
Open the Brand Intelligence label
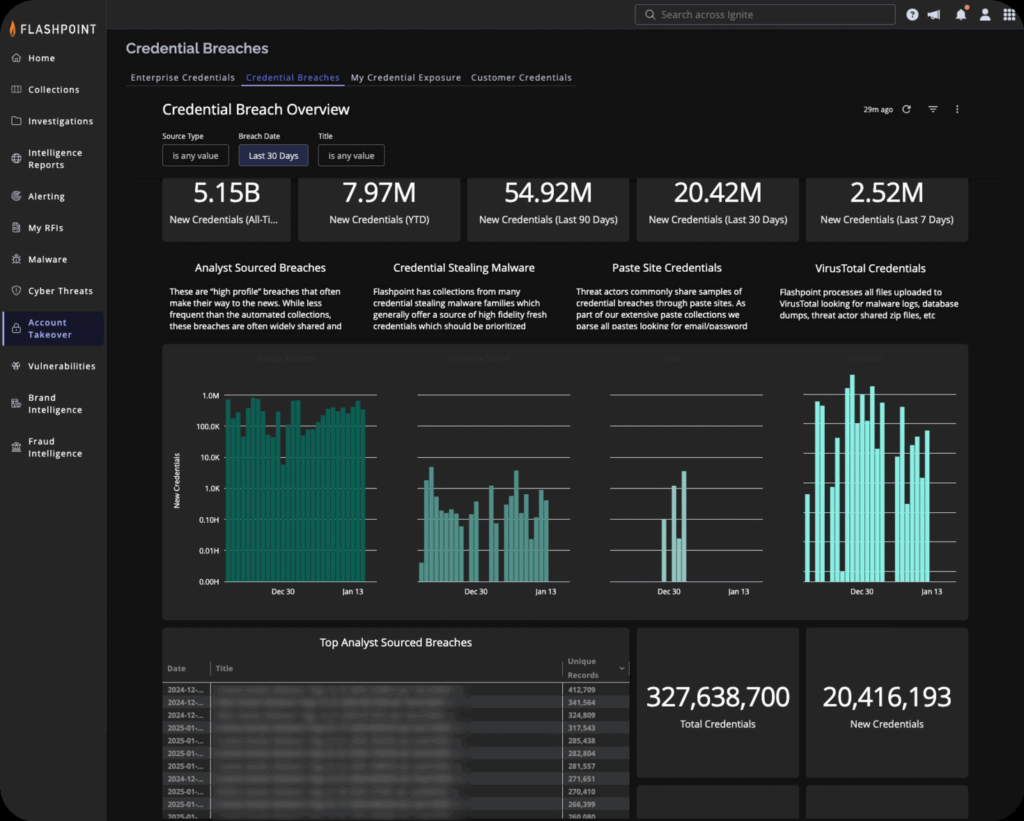55,404
